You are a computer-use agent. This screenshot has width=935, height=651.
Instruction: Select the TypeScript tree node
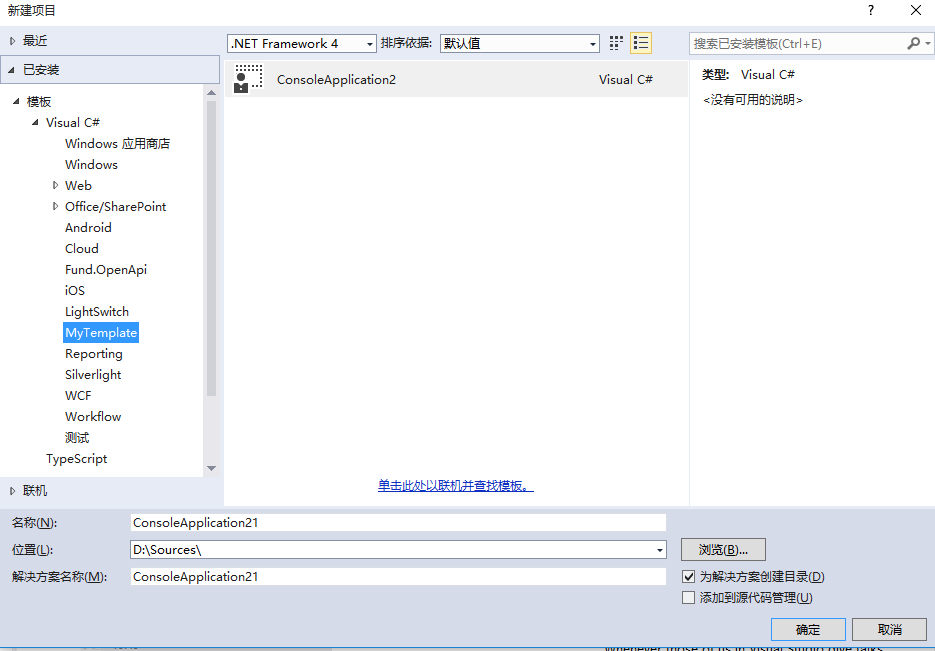(76, 458)
